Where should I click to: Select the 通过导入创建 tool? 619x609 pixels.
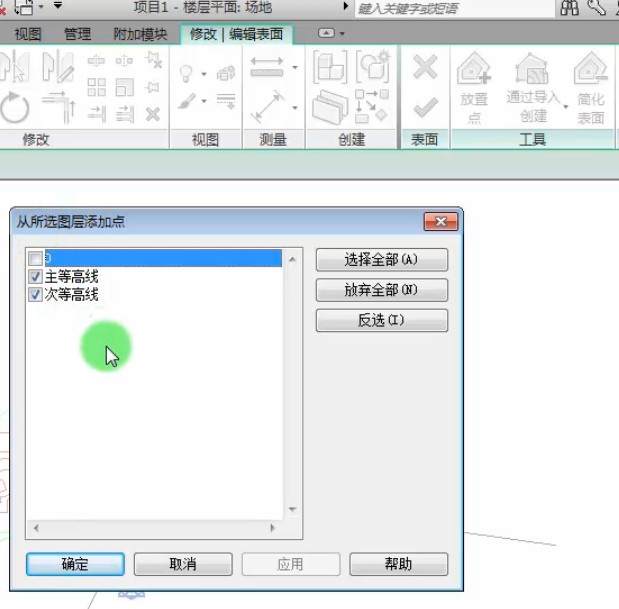[x=533, y=88]
